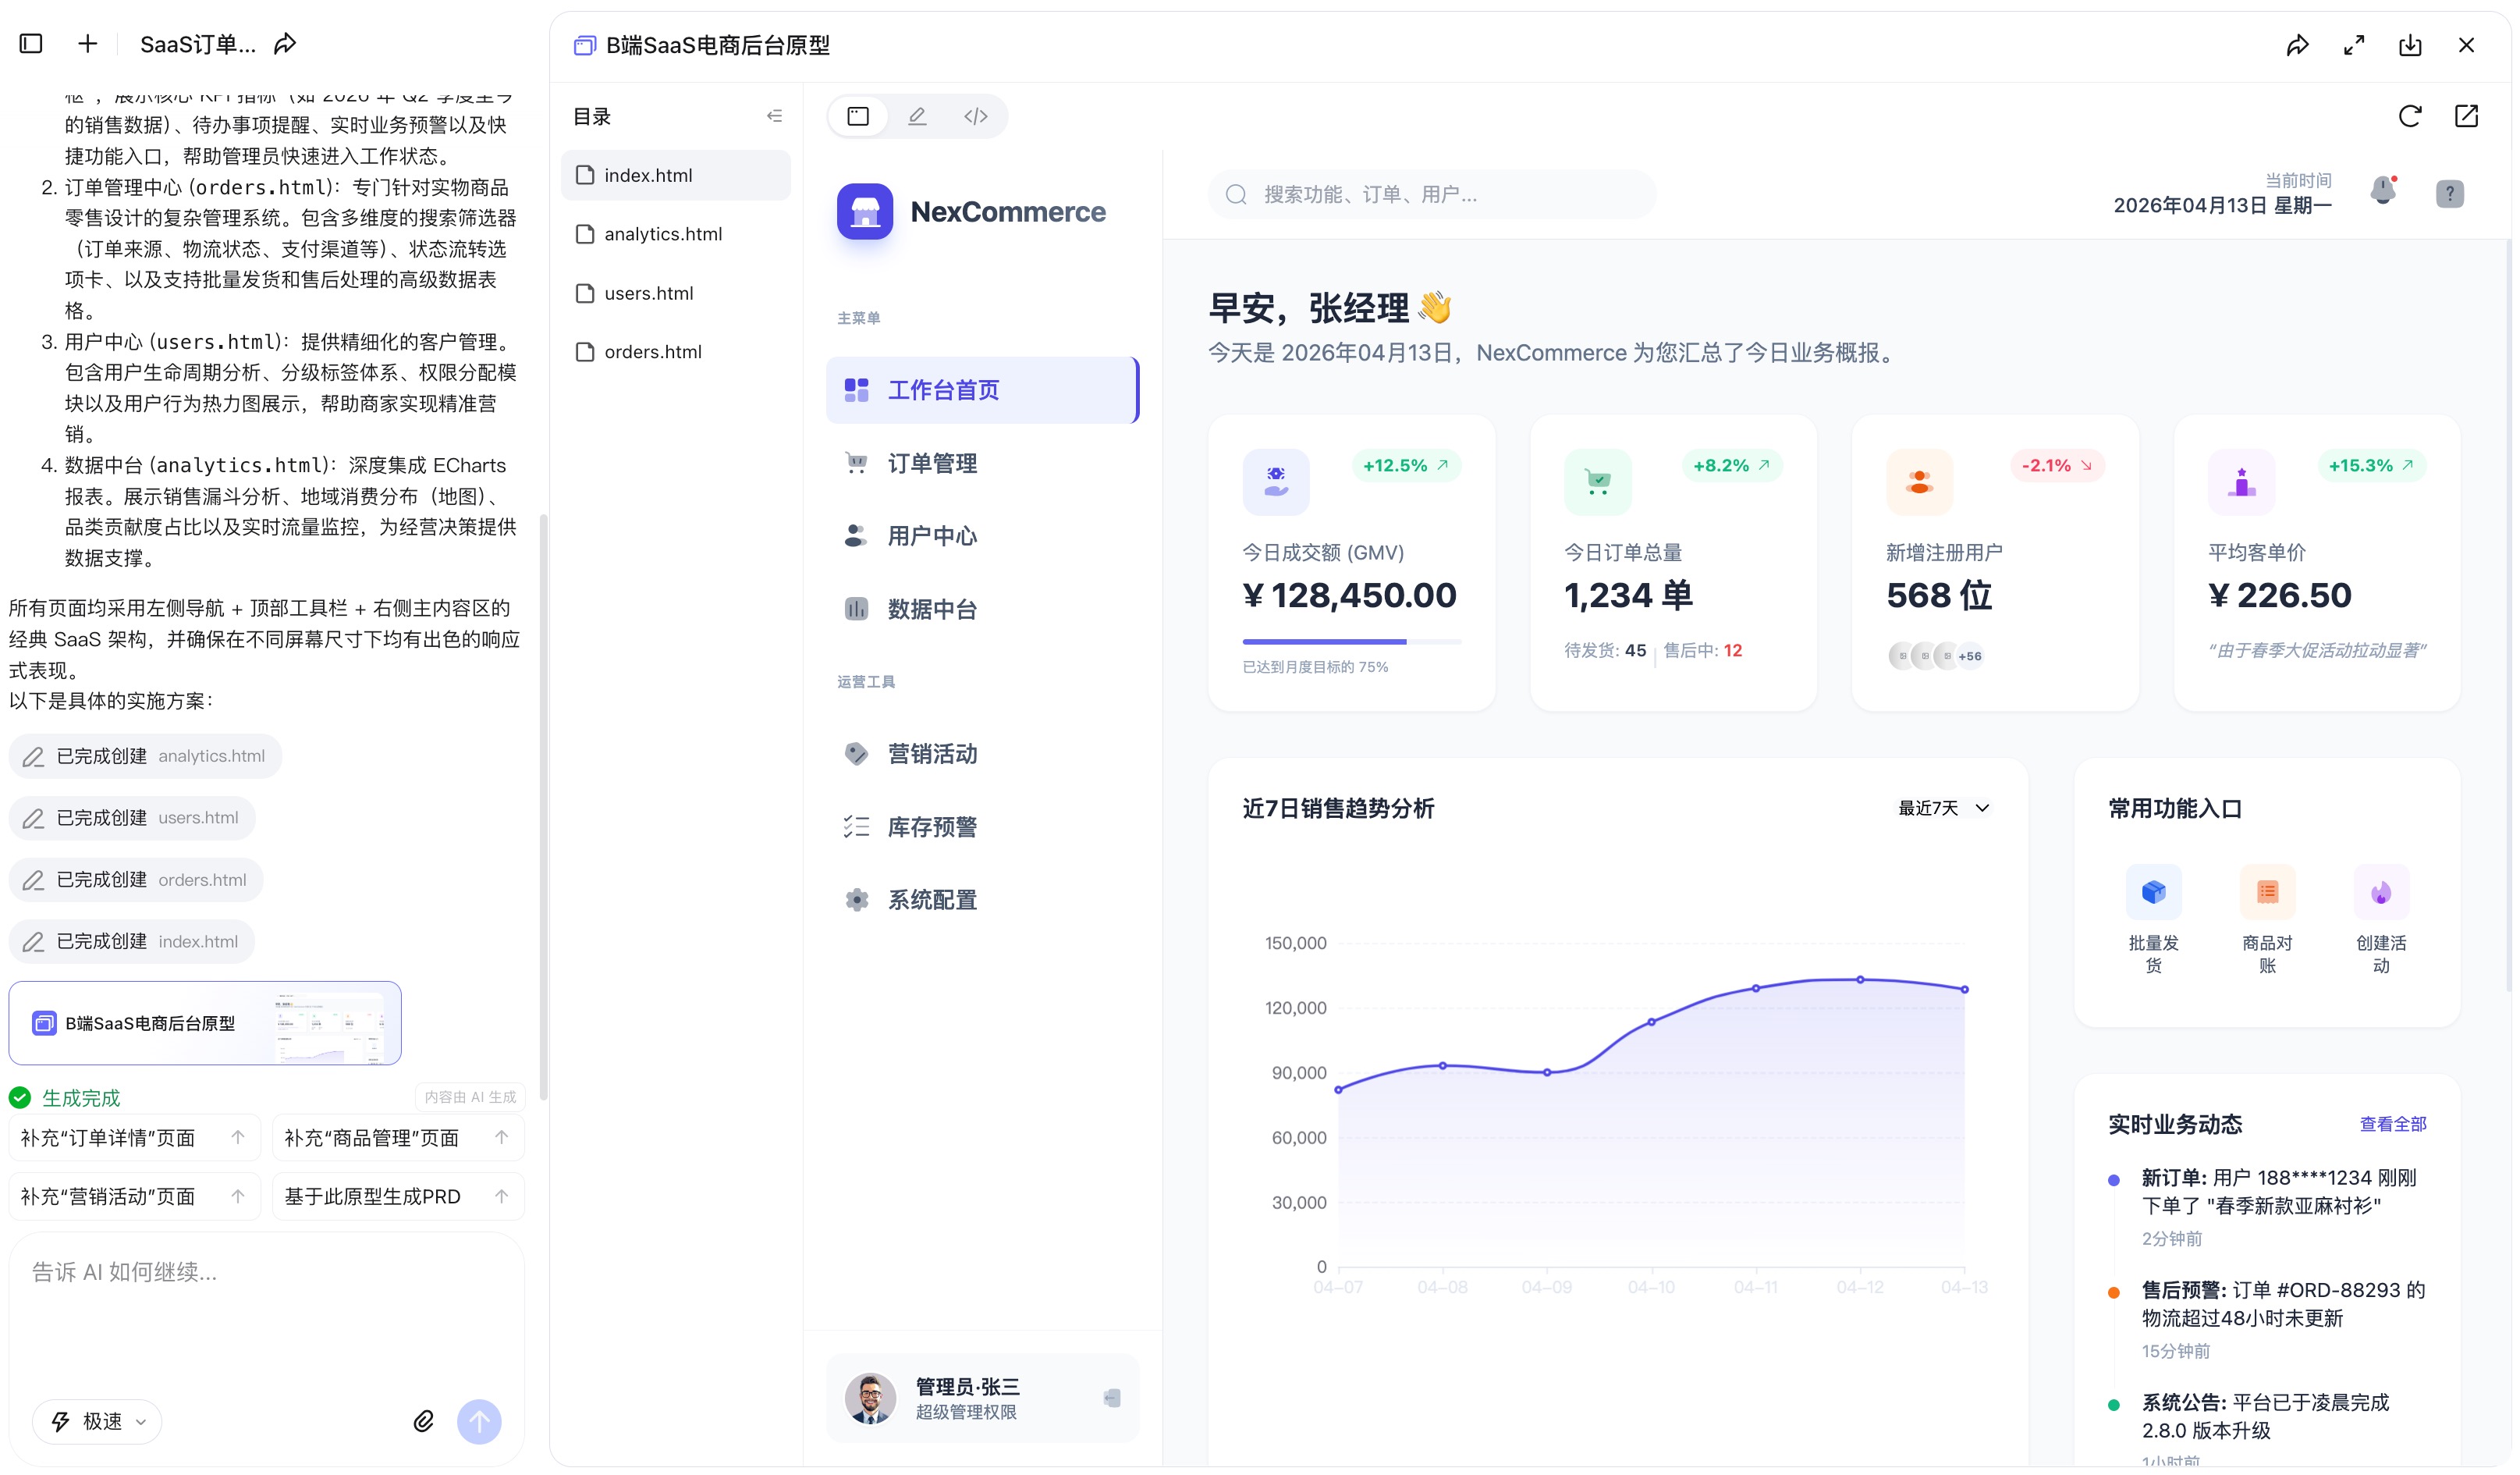Download the prototype using download icon
This screenshot has height=1475, width=2520.
tap(2410, 45)
